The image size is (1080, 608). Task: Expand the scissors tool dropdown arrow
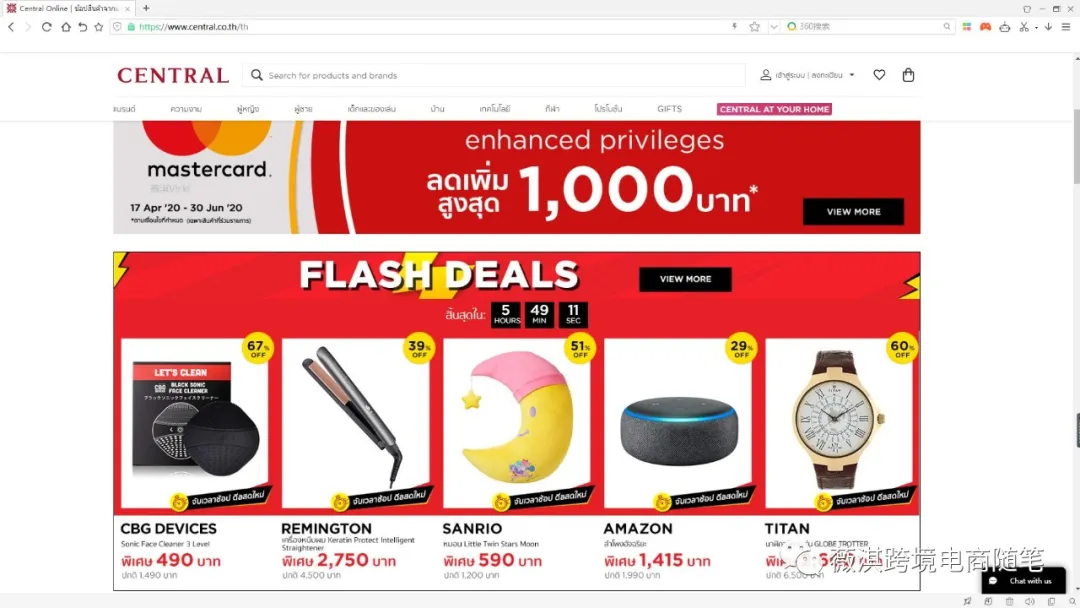pos(1036,28)
